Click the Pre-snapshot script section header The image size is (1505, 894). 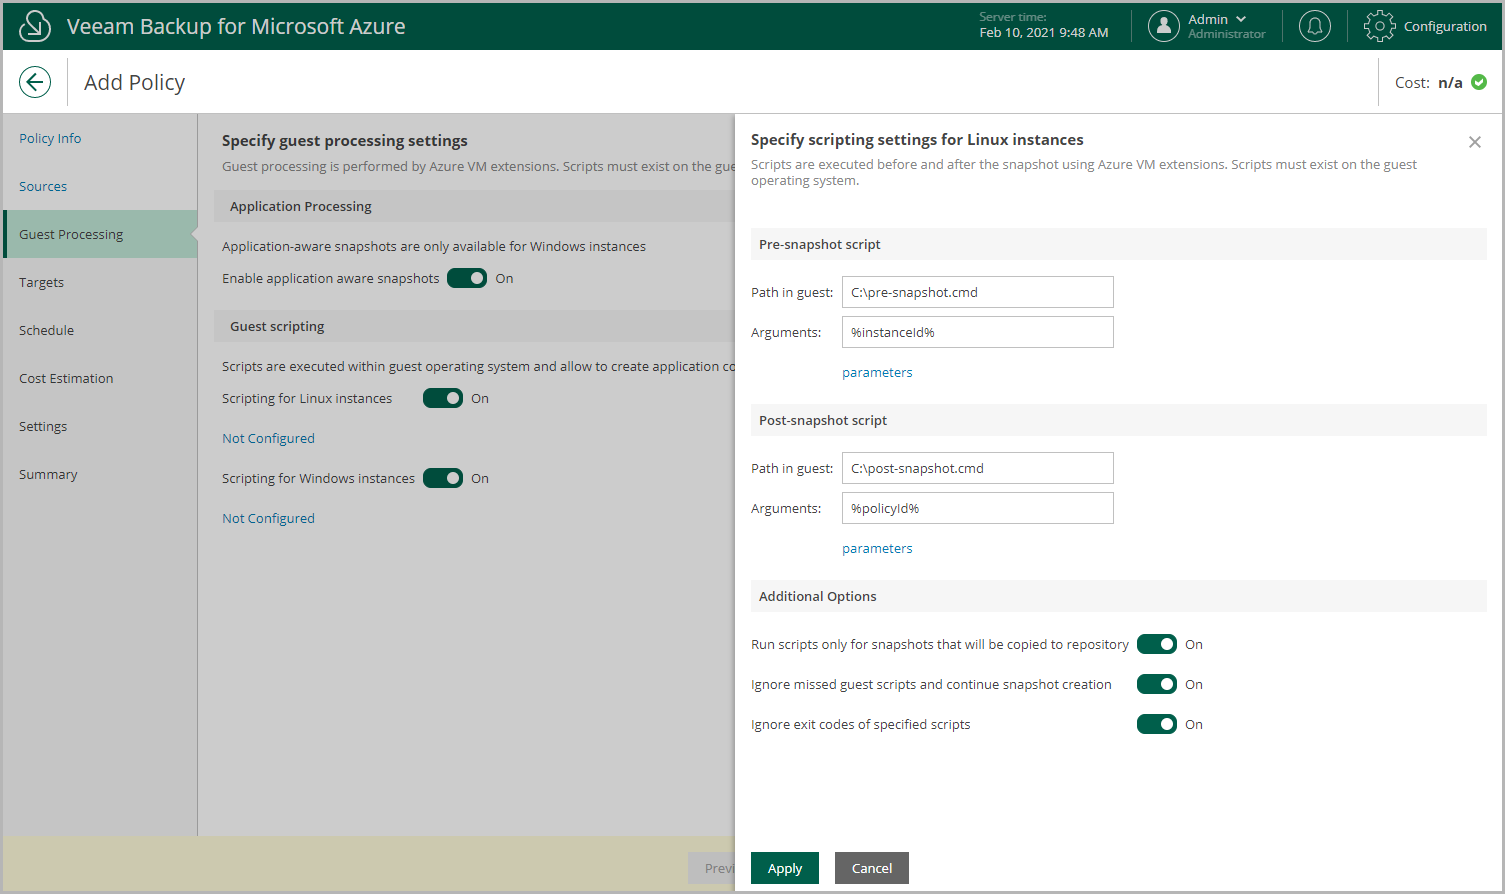[x=1119, y=244]
